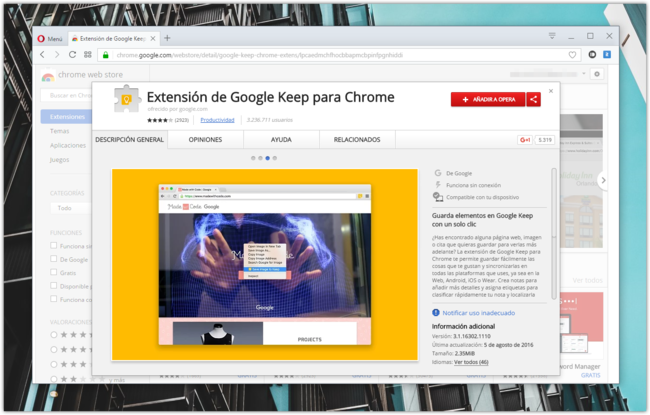This screenshot has width=650, height=415.
Task: Select the three-star rating radio button
Action: pos(53,364)
